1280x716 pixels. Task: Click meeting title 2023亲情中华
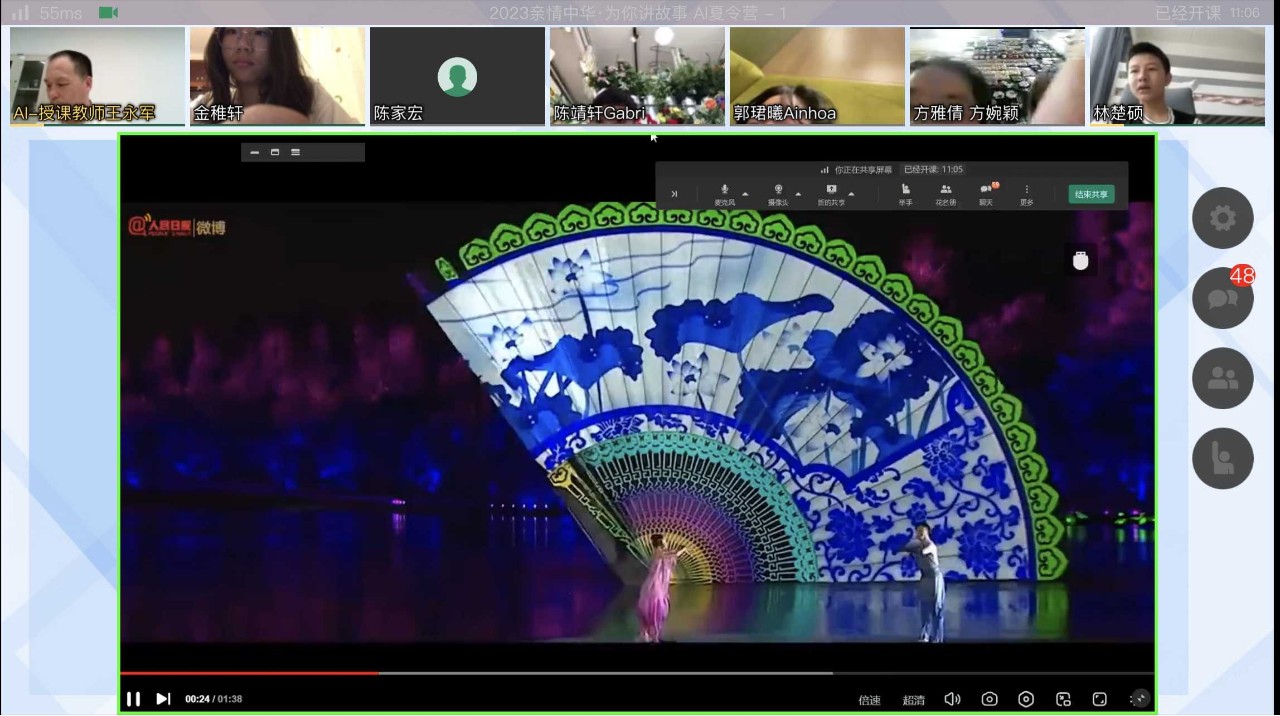click(637, 13)
